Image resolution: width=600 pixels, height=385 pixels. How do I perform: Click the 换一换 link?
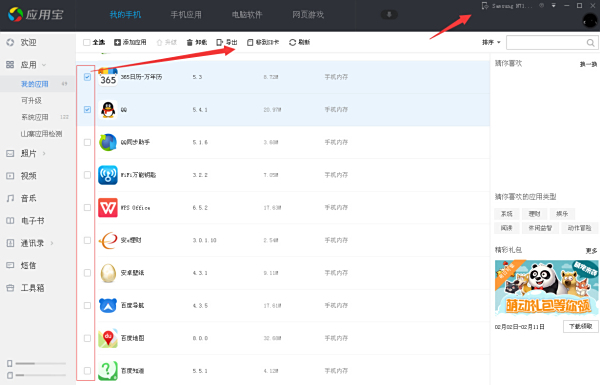588,64
